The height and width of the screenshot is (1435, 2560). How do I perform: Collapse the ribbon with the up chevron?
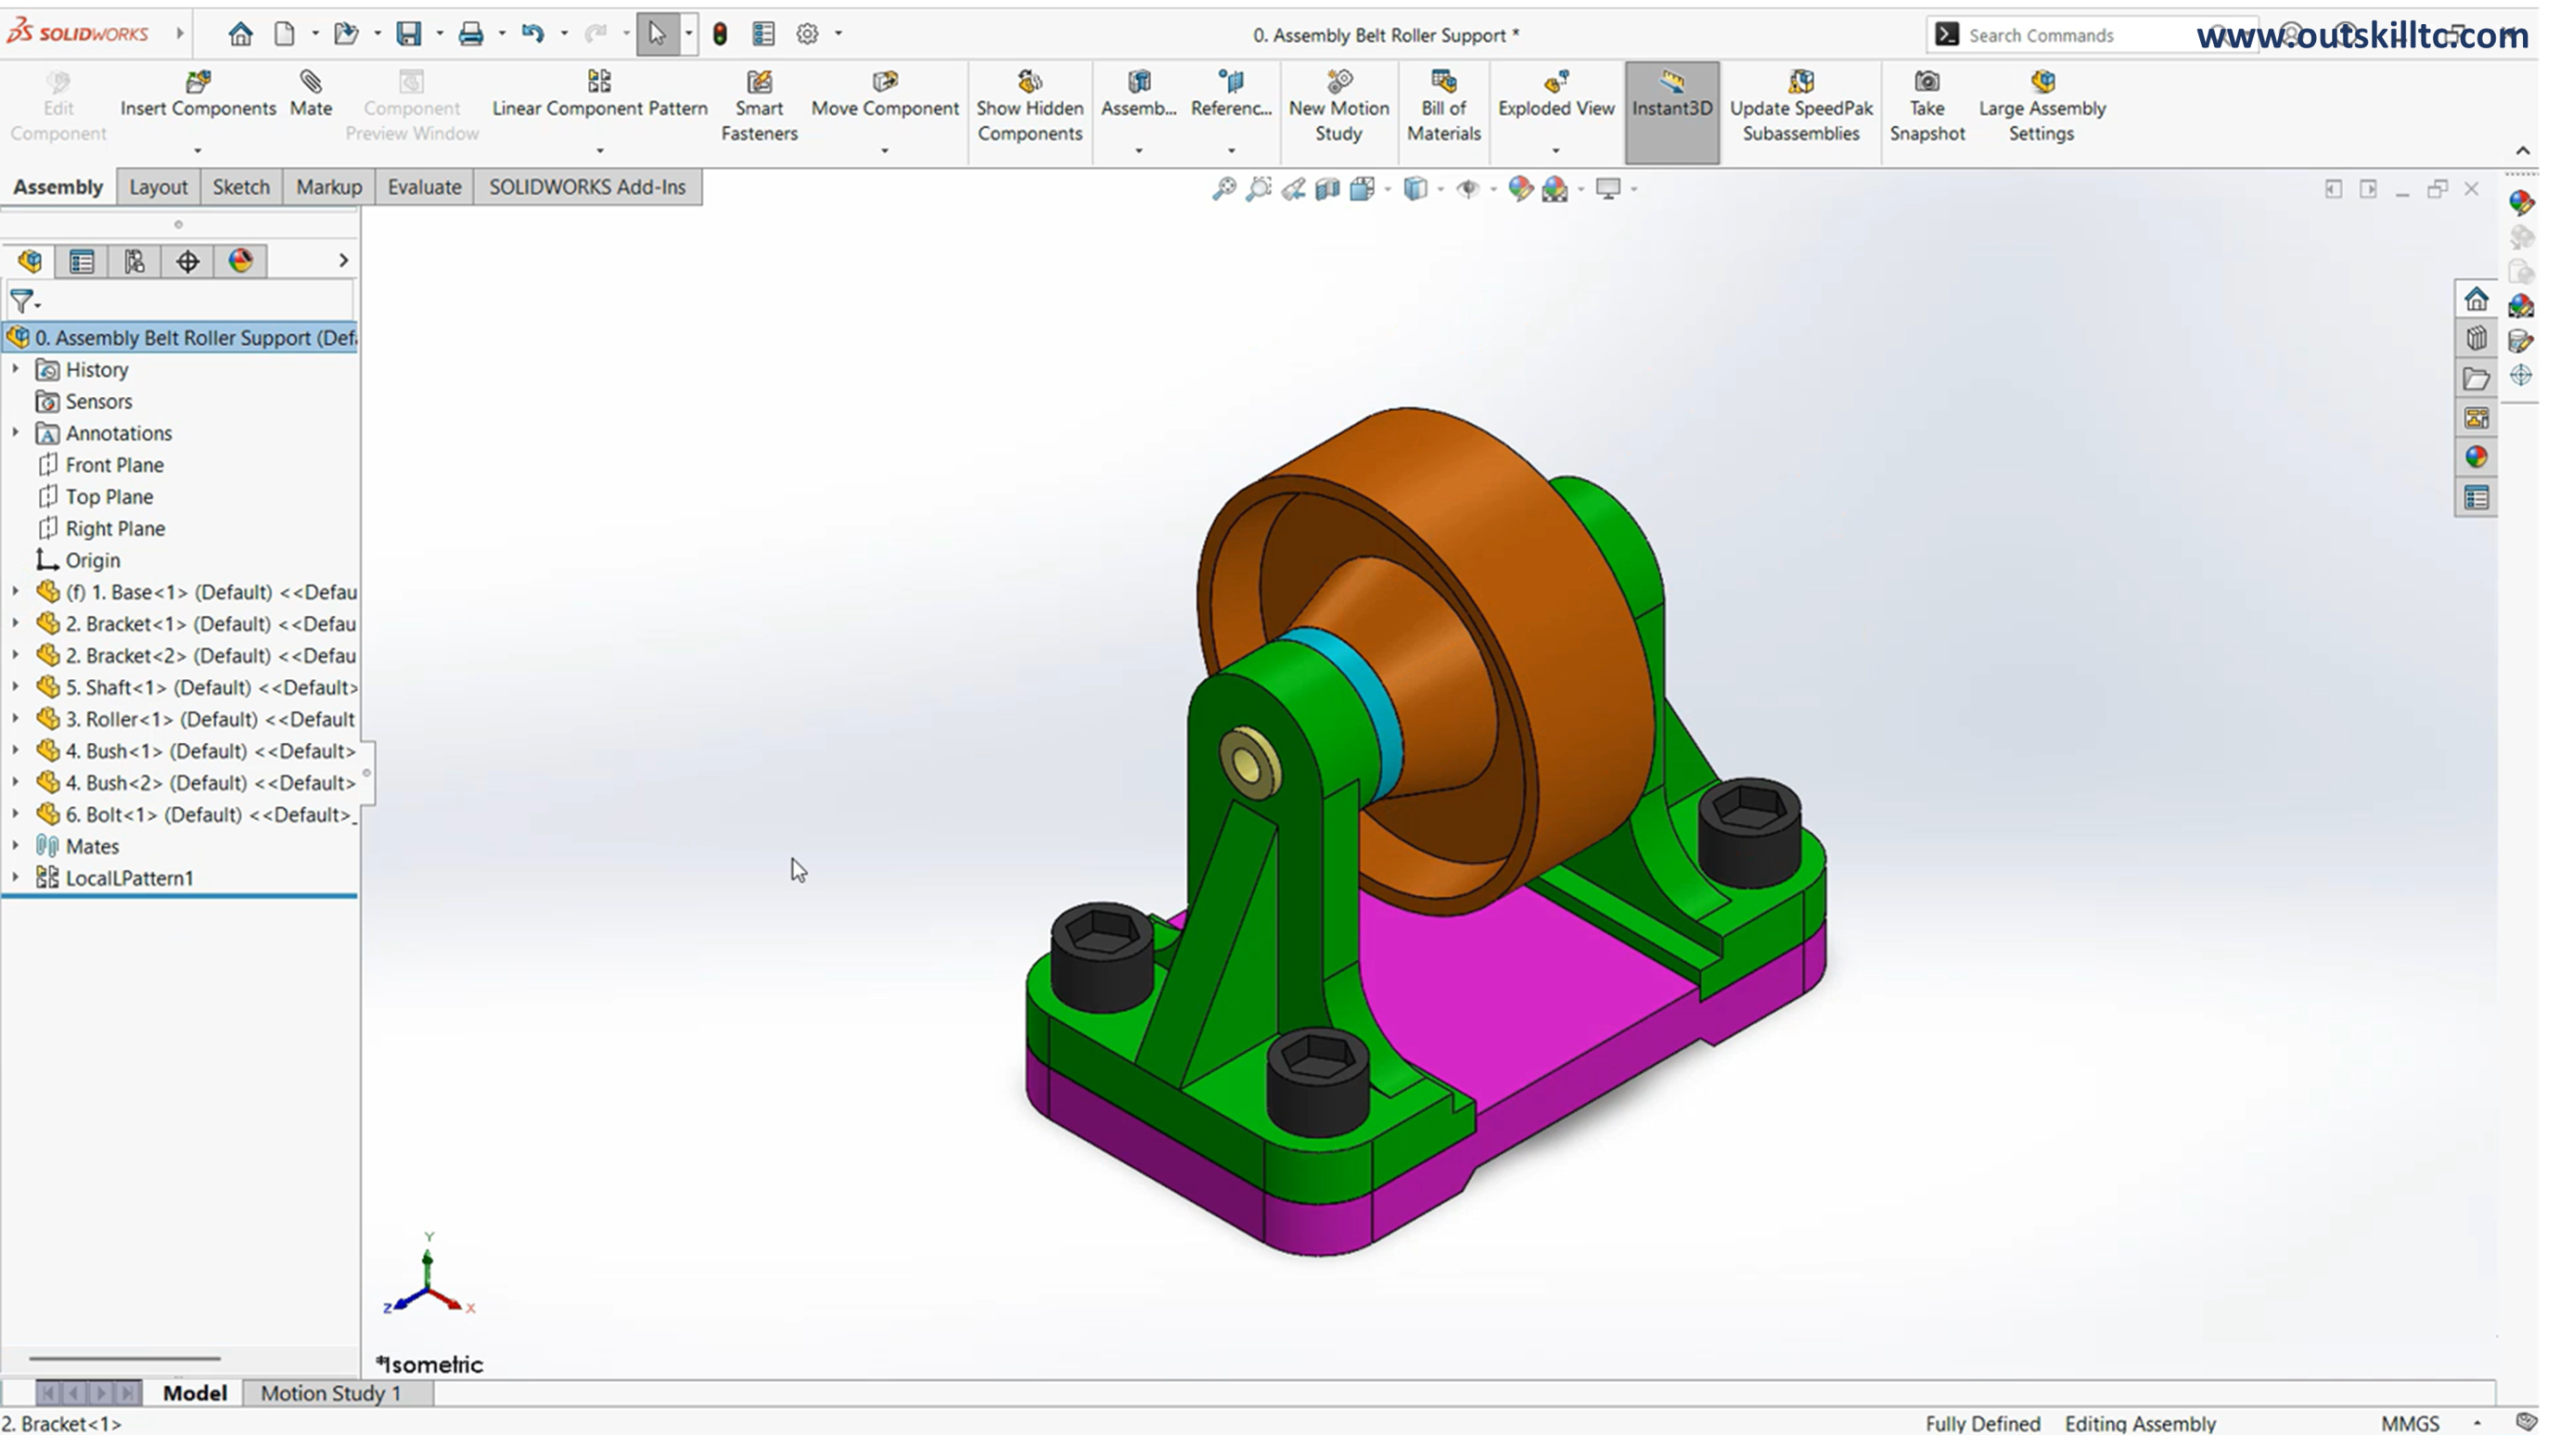pos(2522,151)
